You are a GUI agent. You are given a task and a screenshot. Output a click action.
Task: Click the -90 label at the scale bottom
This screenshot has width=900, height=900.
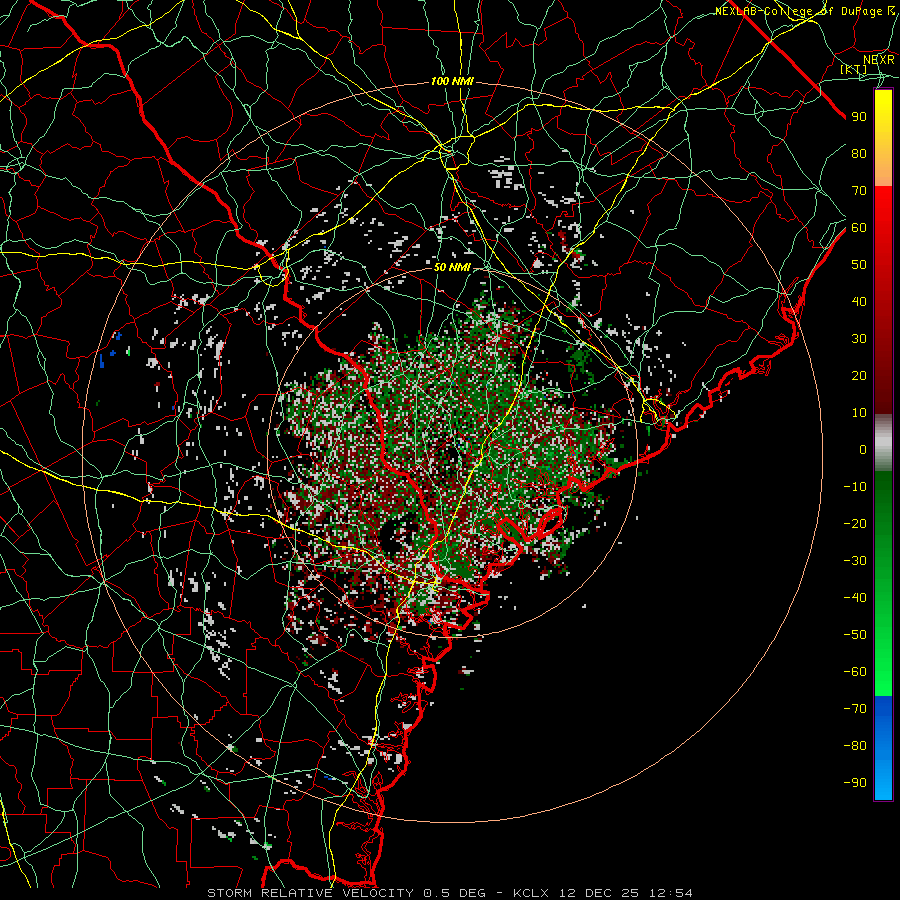tap(855, 783)
